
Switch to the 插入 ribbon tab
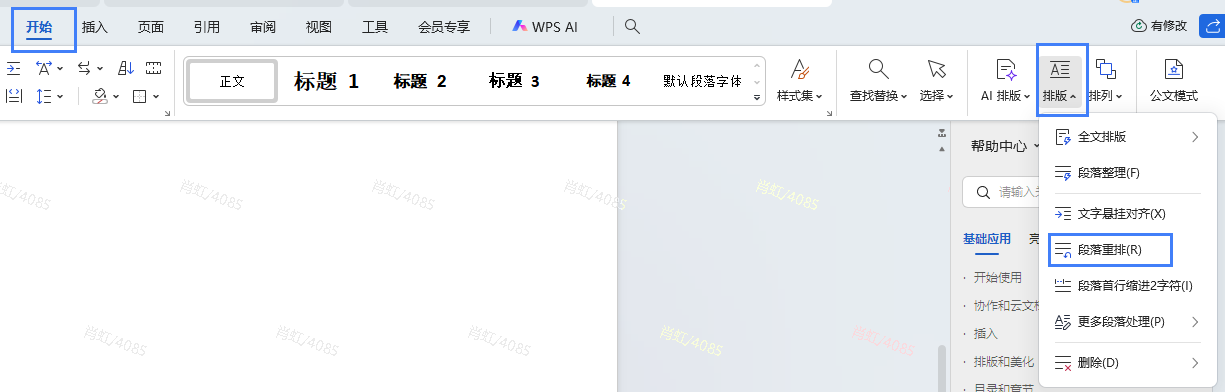pos(95,27)
